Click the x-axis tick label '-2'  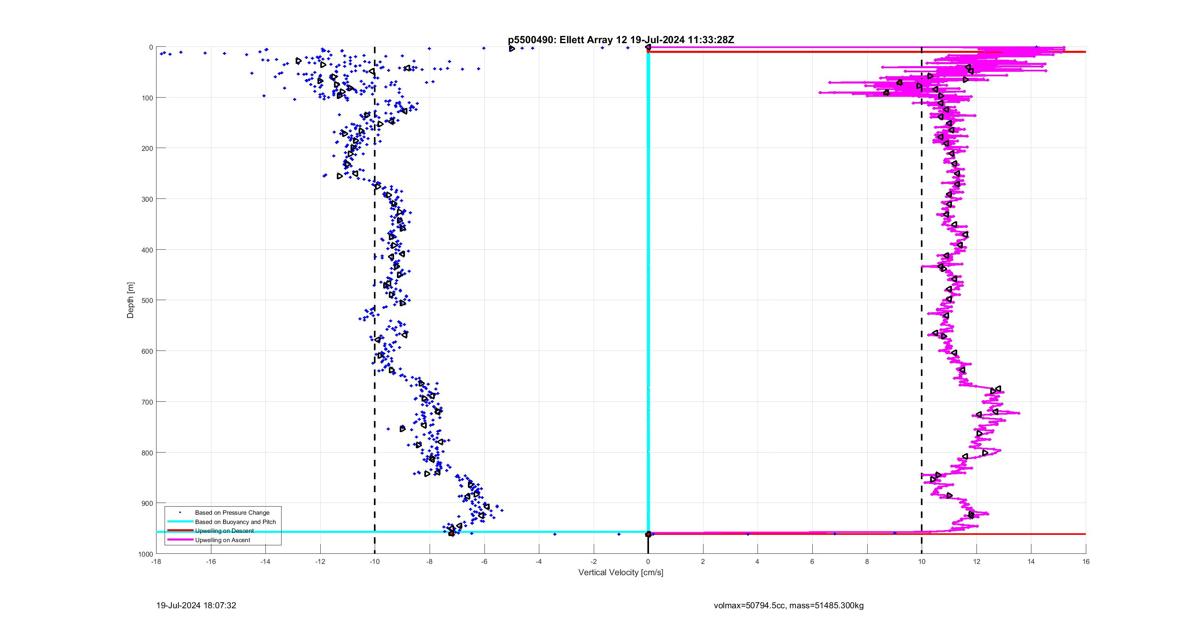(594, 561)
